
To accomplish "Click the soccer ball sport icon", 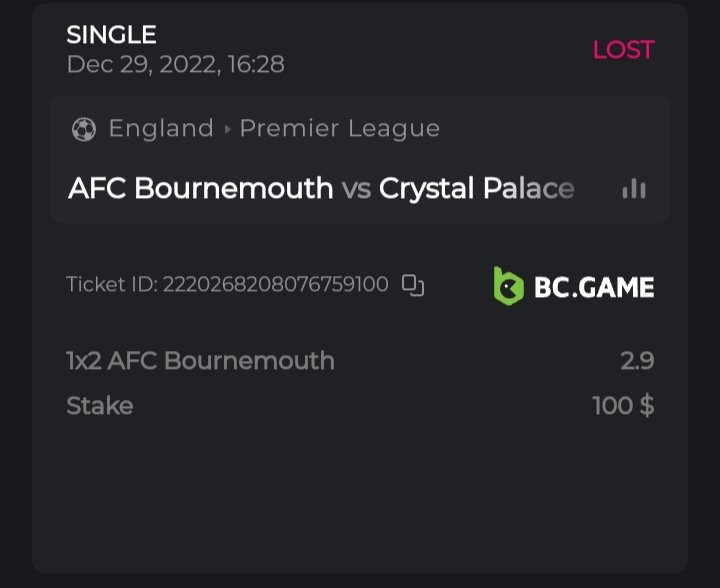I will [84, 129].
